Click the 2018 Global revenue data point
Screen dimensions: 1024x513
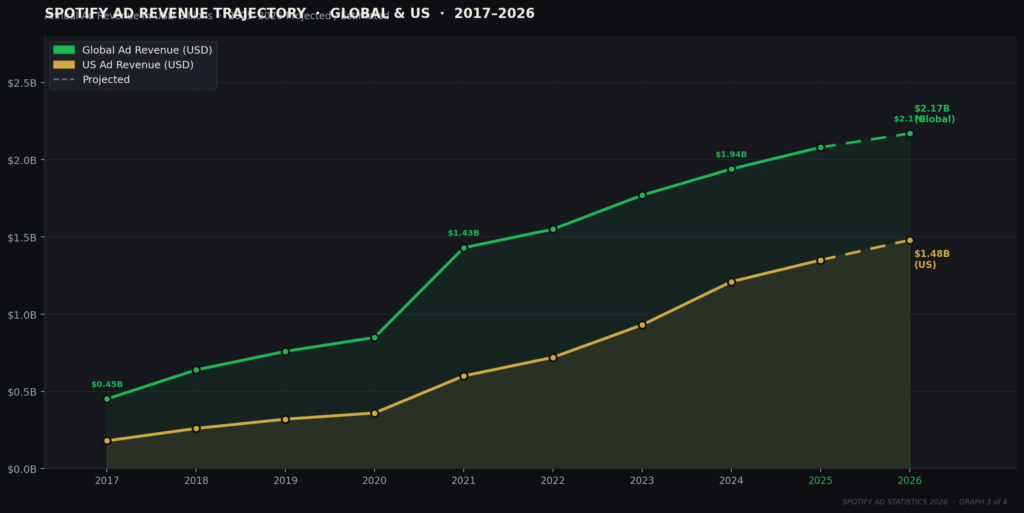tap(196, 370)
